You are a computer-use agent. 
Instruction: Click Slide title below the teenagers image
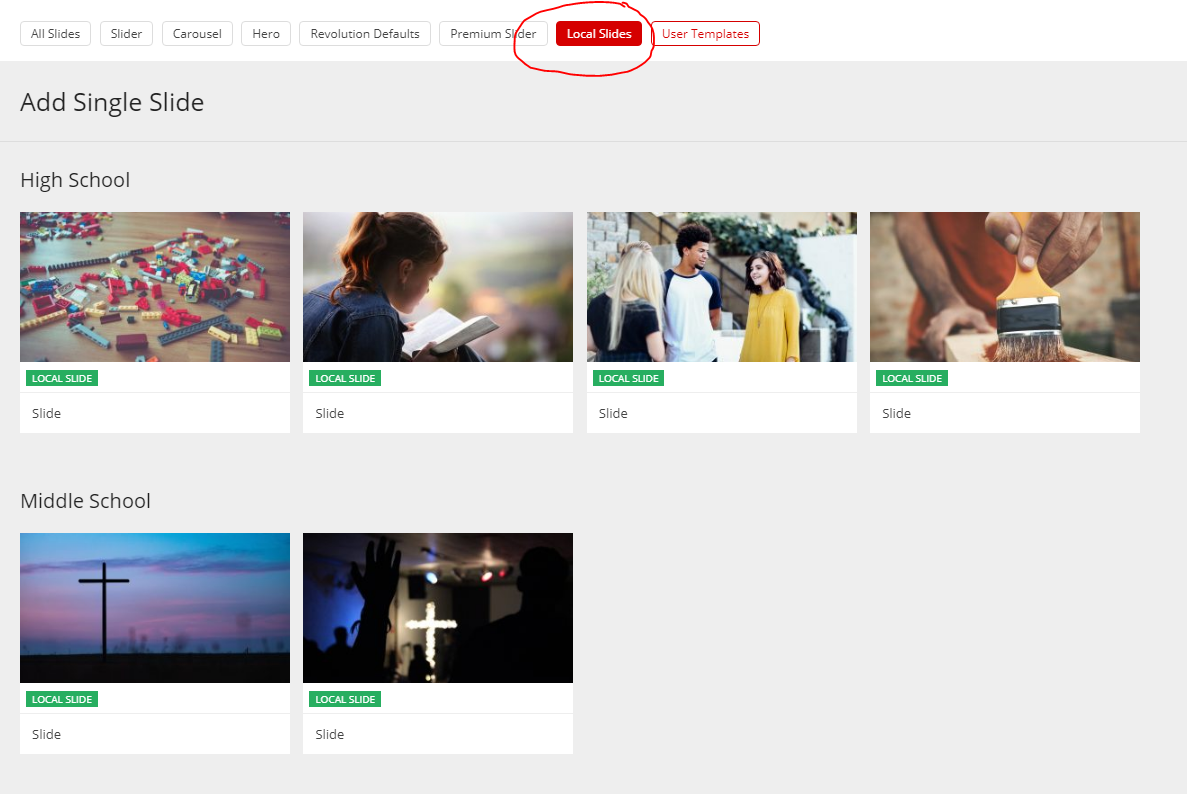click(x=613, y=414)
